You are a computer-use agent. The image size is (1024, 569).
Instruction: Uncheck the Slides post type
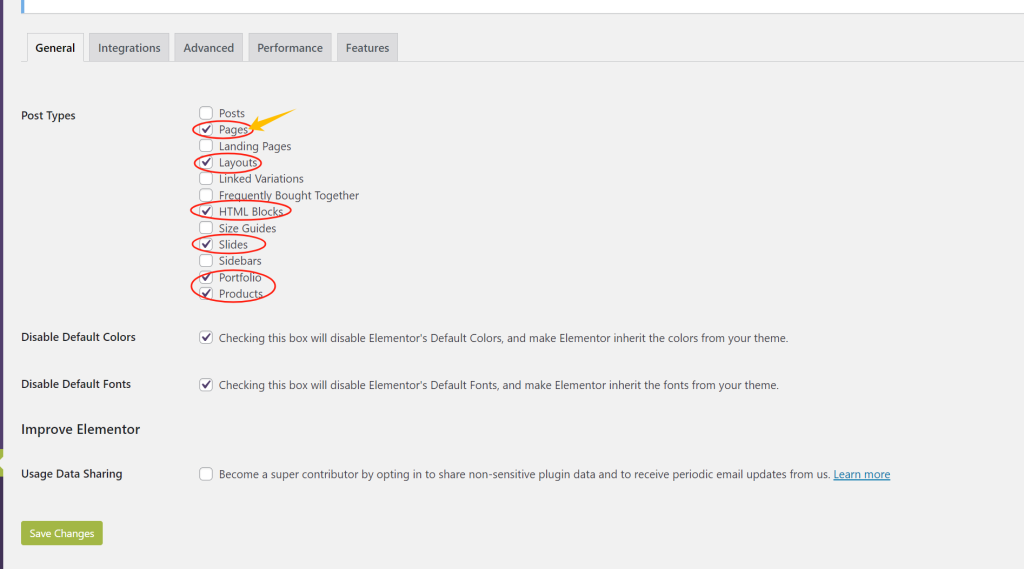[206, 244]
